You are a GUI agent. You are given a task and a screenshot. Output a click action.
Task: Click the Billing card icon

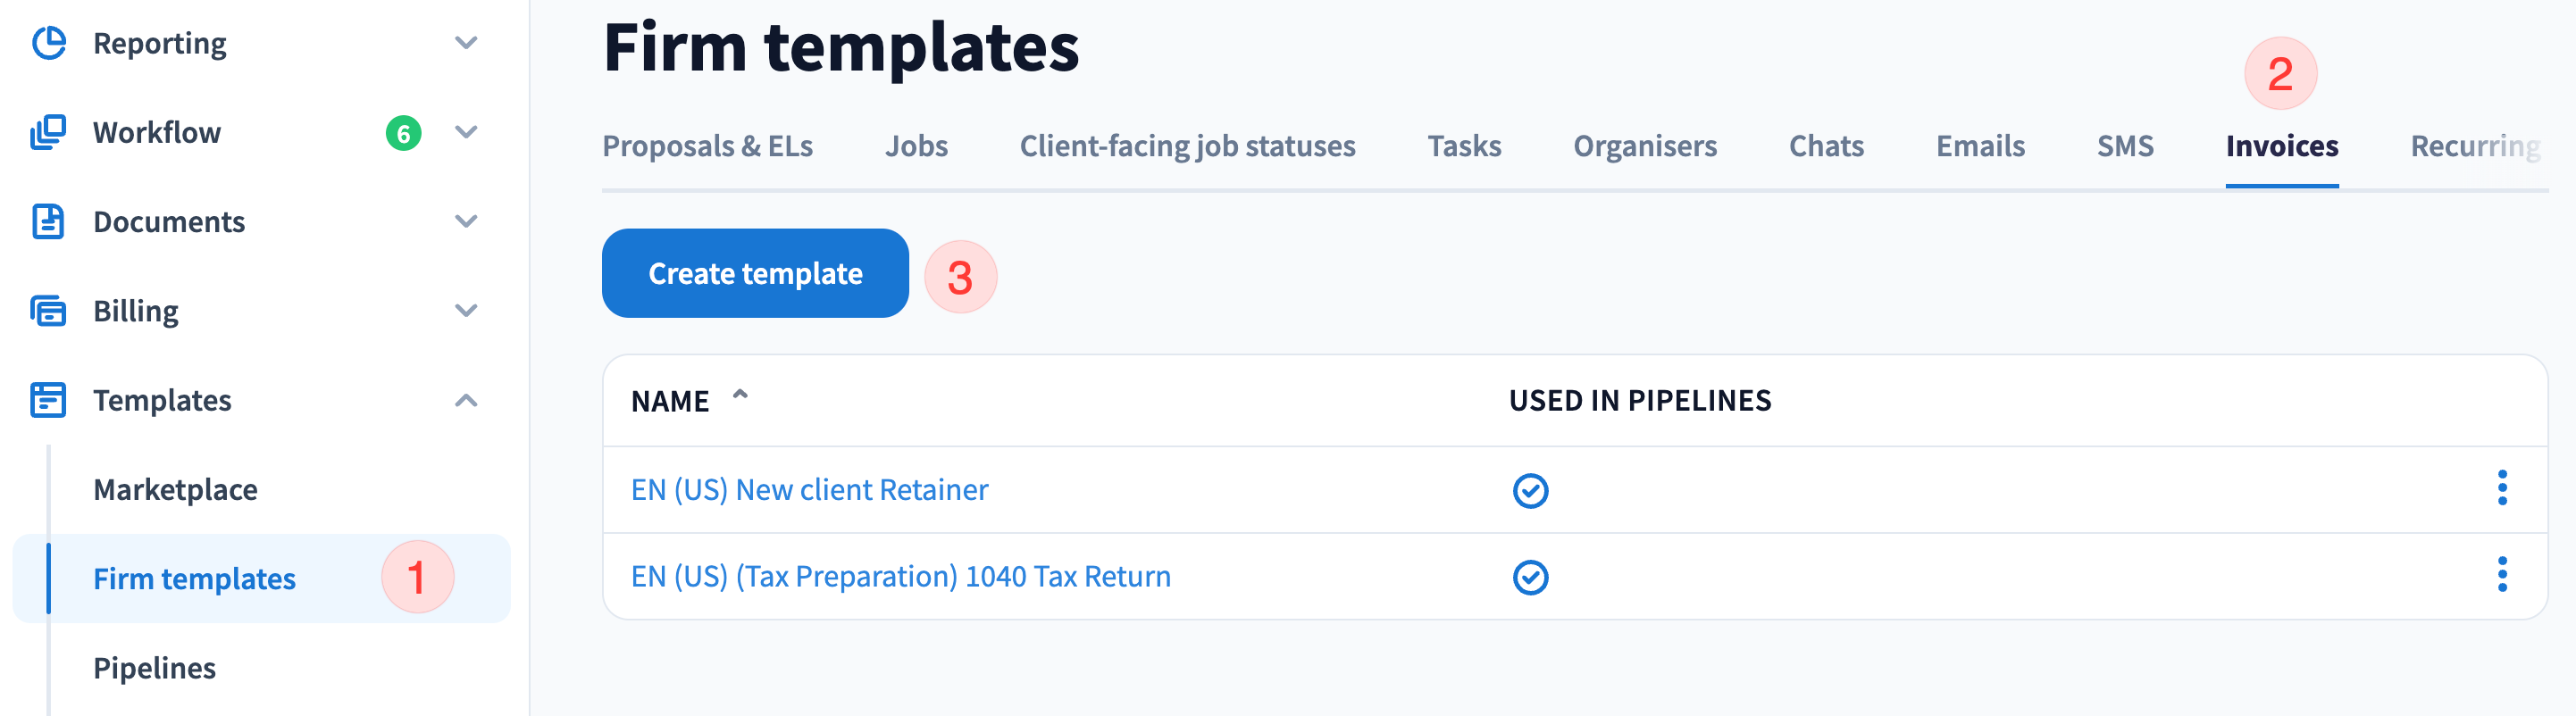(48, 311)
